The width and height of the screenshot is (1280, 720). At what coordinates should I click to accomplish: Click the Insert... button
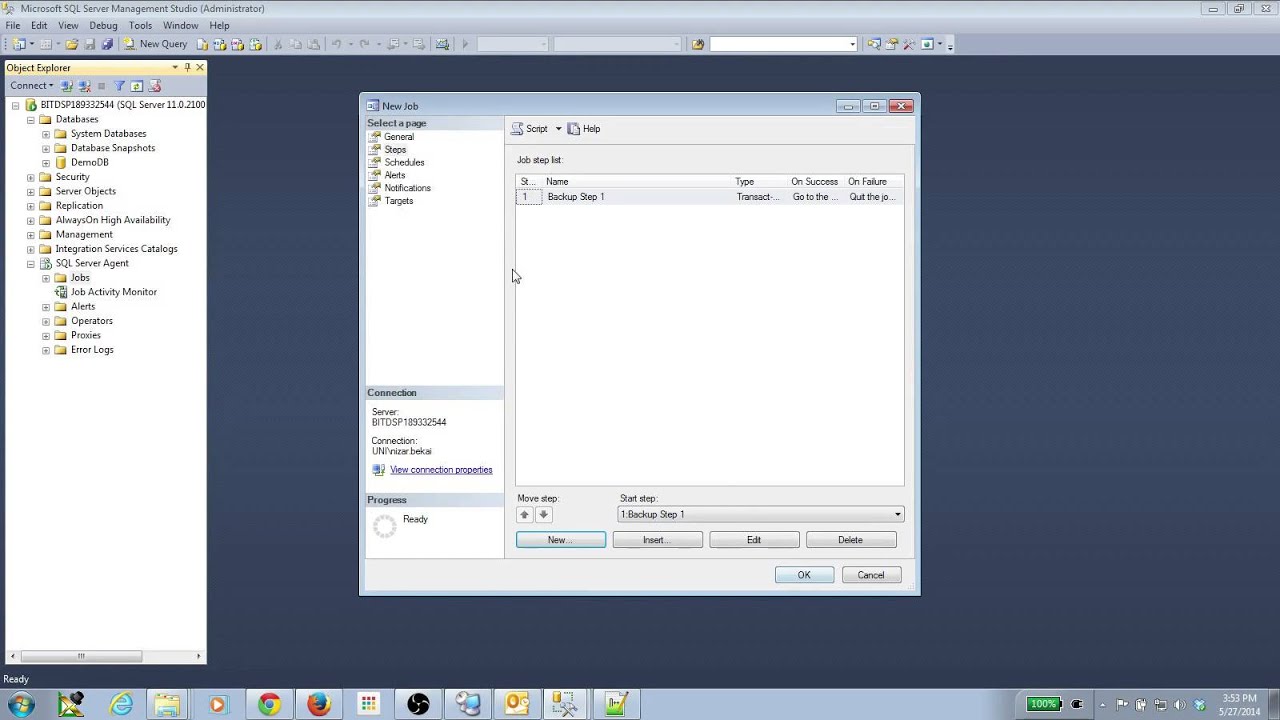(657, 540)
